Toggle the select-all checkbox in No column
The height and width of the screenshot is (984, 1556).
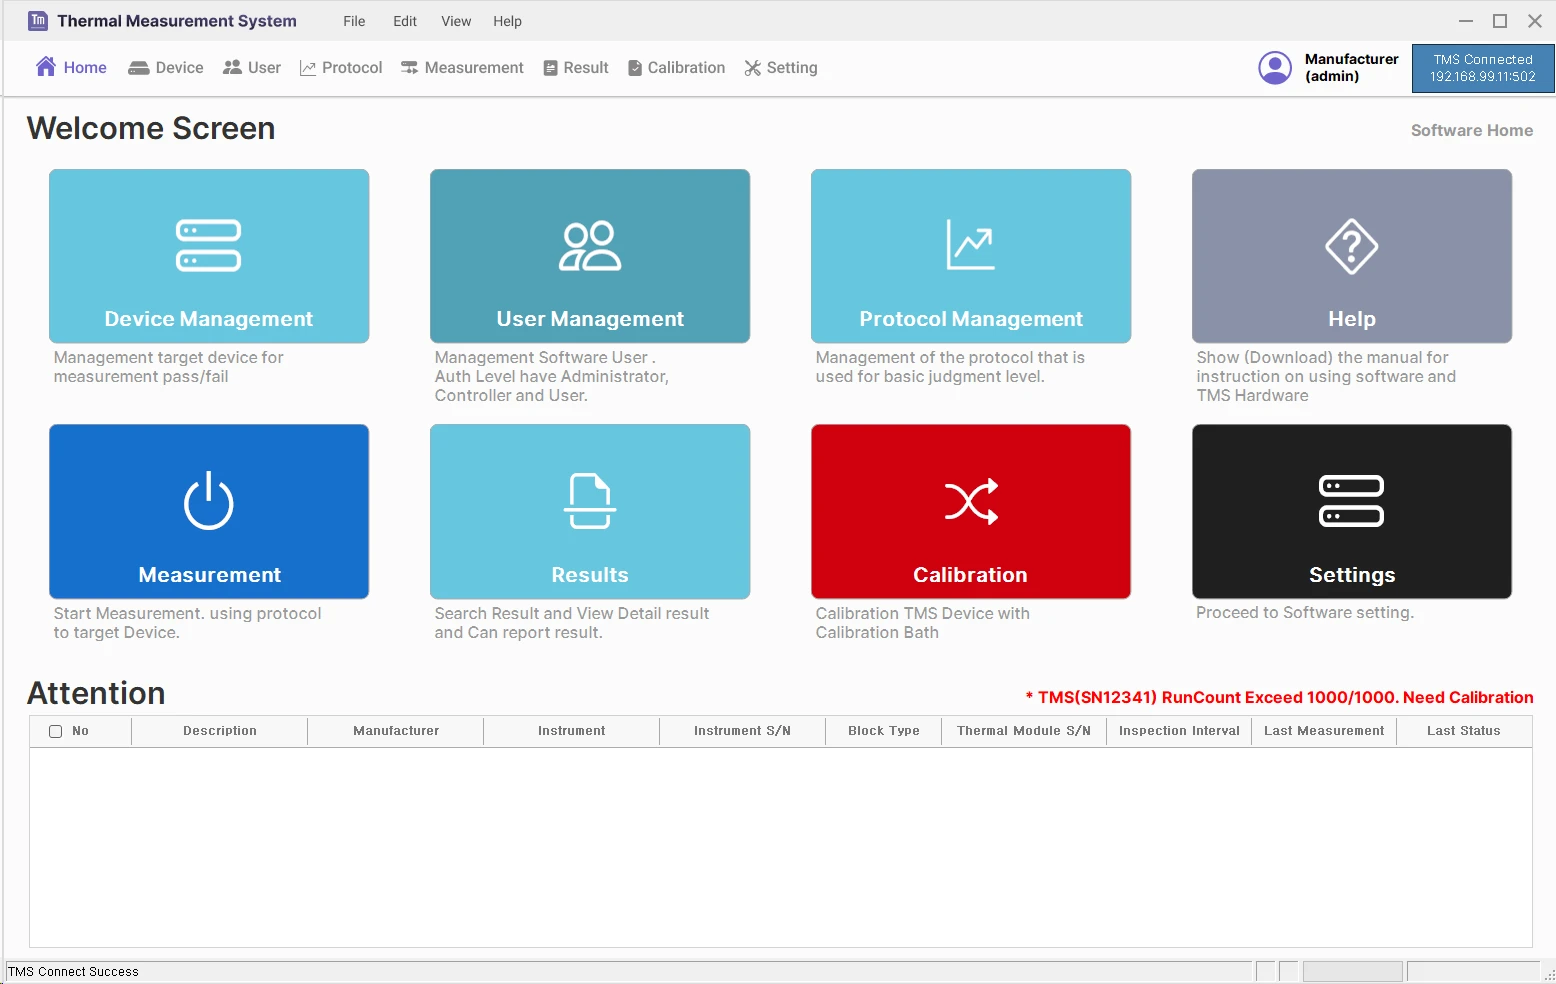point(56,731)
